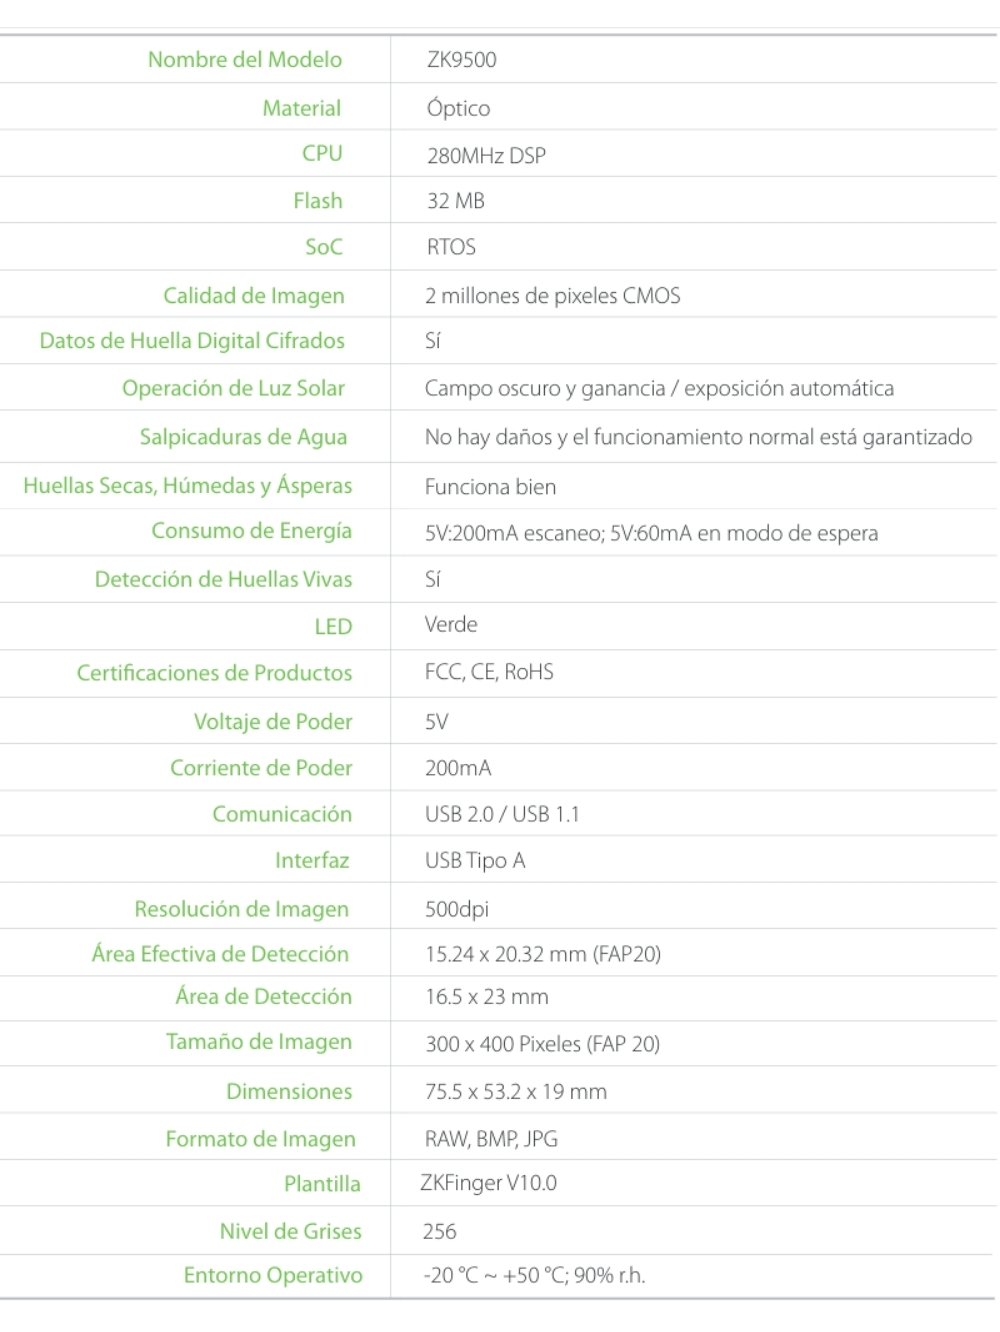The width and height of the screenshot is (1000, 1332).
Task: Click the 'Salpicaduras de Agua' label
Action: (x=243, y=437)
